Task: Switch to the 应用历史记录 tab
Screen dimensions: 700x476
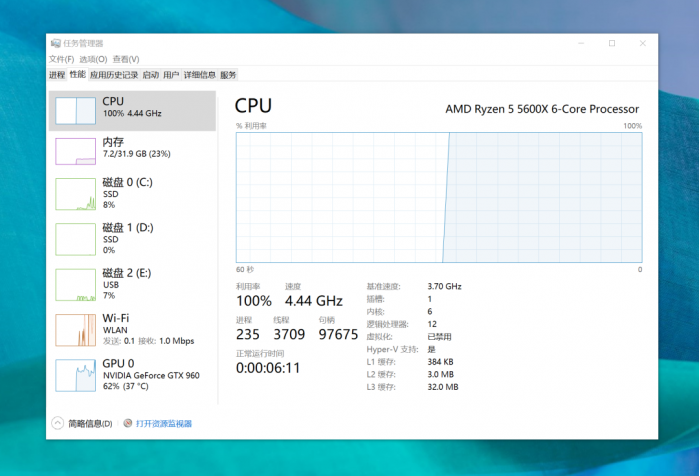Action: [x=114, y=75]
